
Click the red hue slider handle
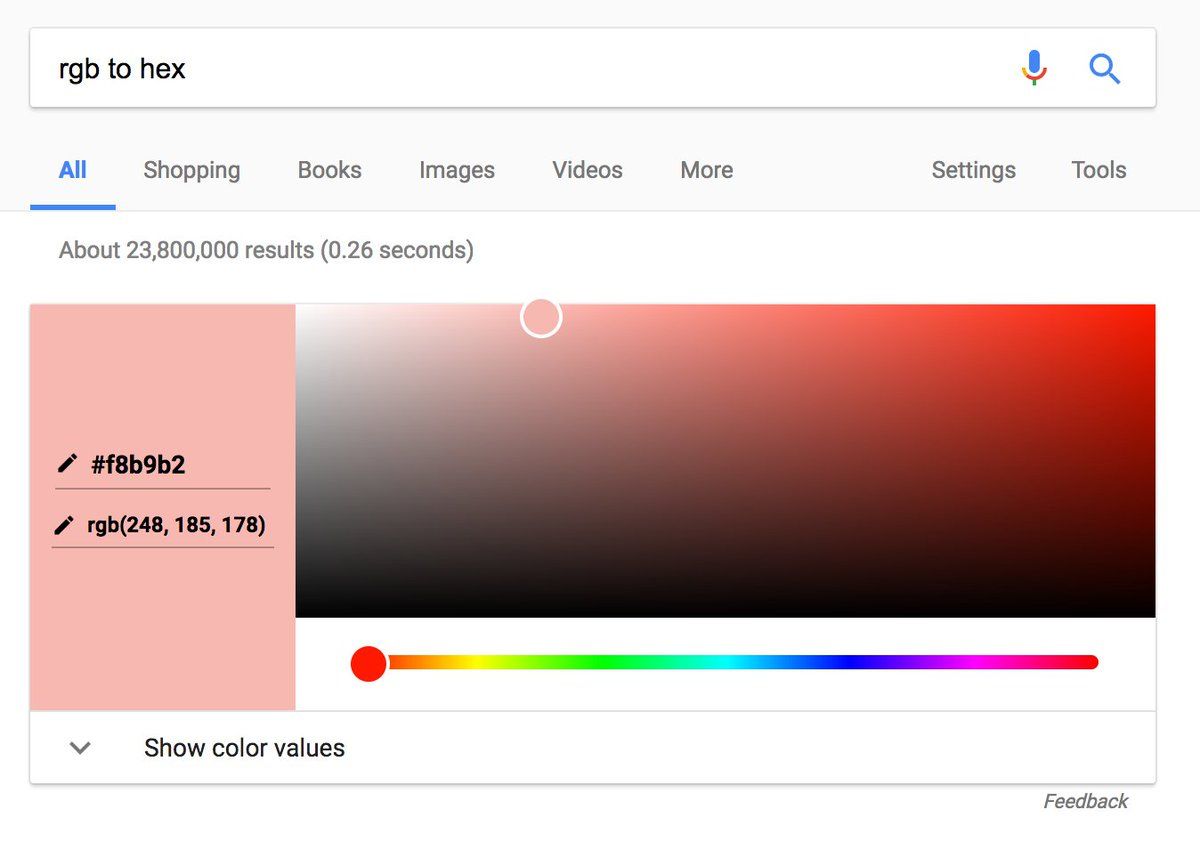click(368, 663)
